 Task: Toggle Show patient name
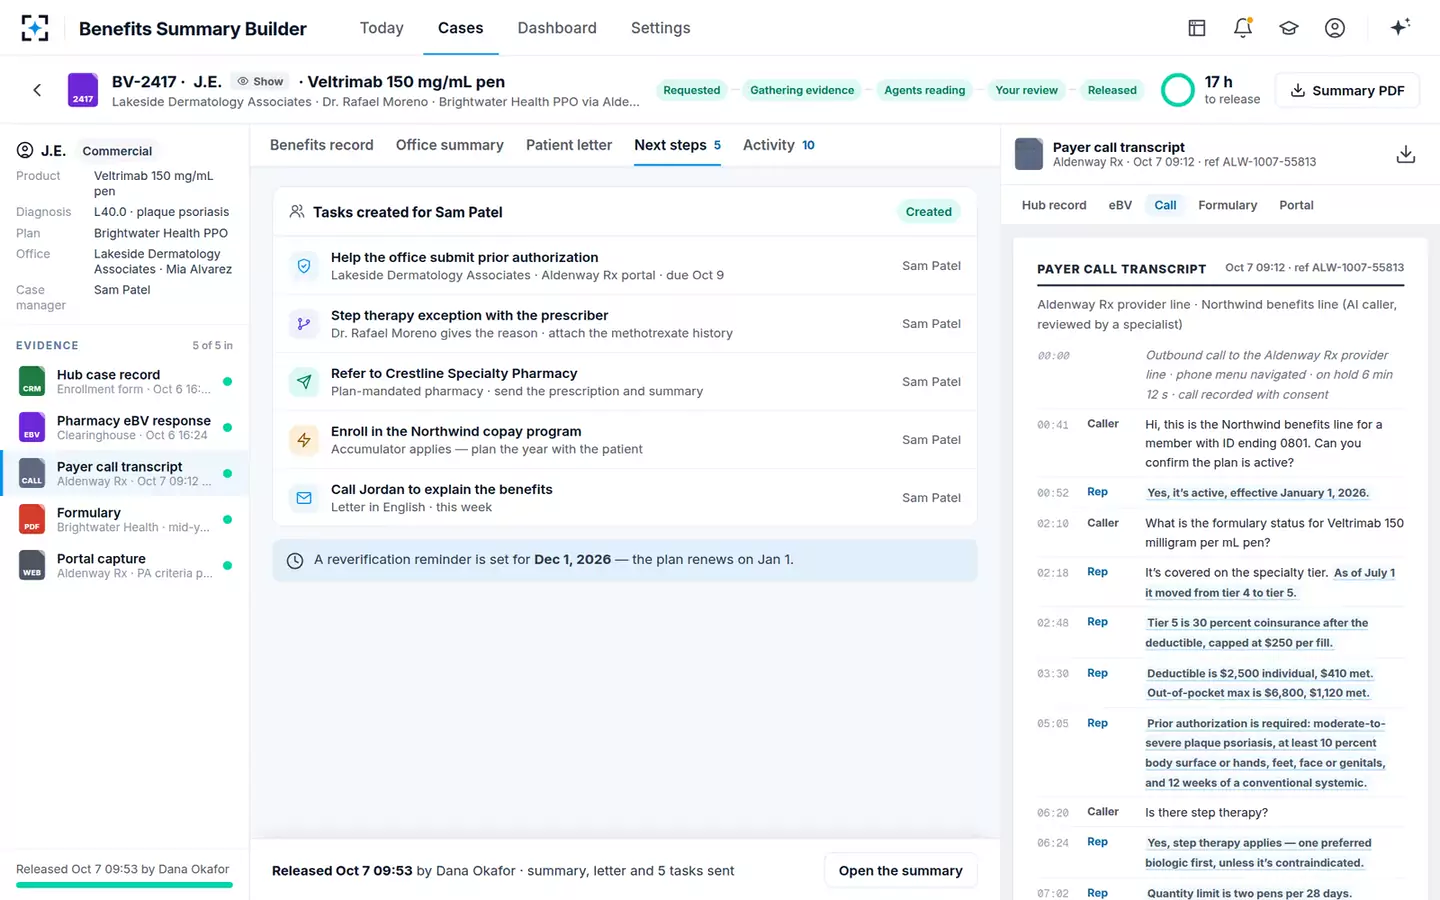260,81
